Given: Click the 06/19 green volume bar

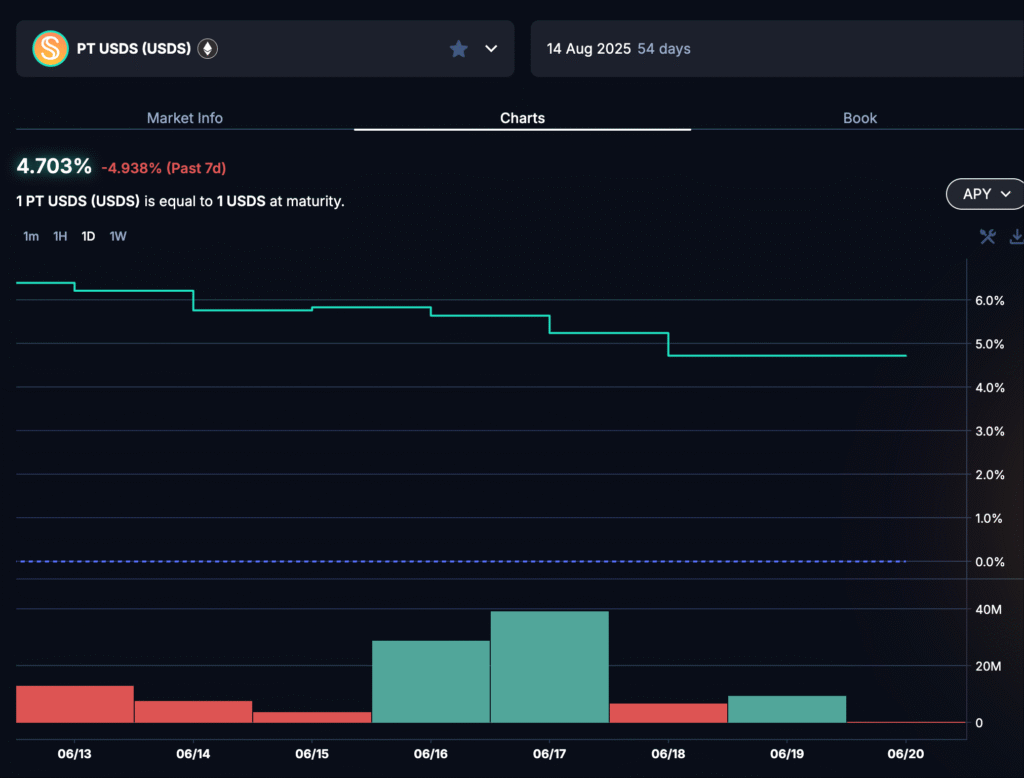Looking at the screenshot, I should pyautogui.click(x=787, y=709).
